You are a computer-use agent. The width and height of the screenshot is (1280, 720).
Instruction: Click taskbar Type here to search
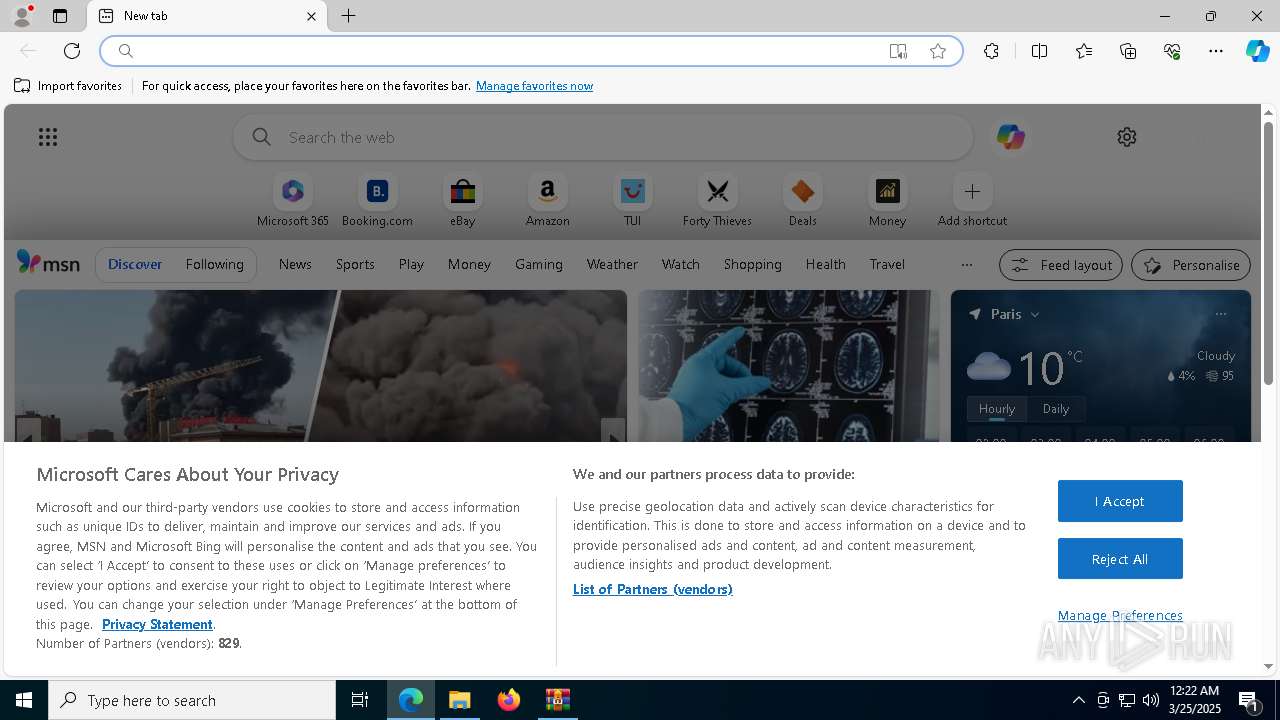click(192, 700)
